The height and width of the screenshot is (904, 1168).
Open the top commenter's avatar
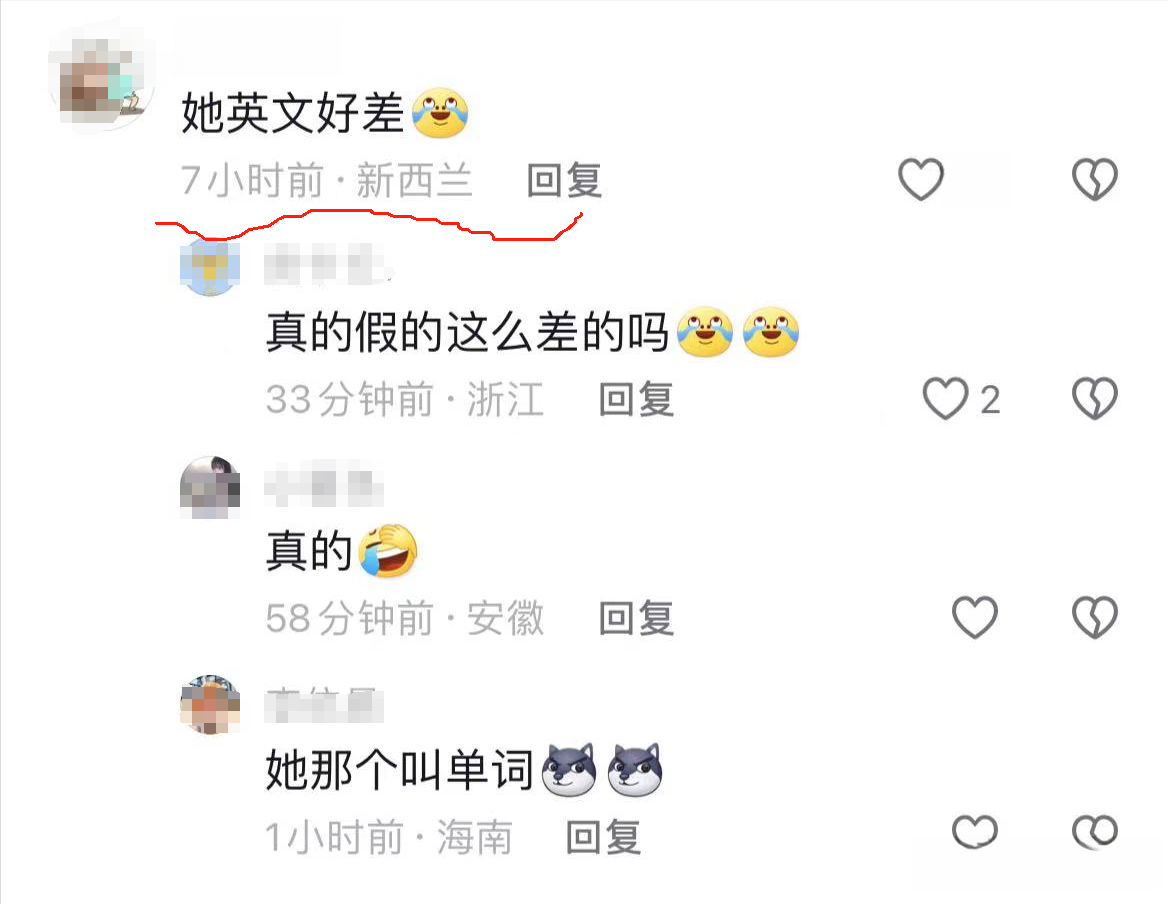click(x=101, y=78)
